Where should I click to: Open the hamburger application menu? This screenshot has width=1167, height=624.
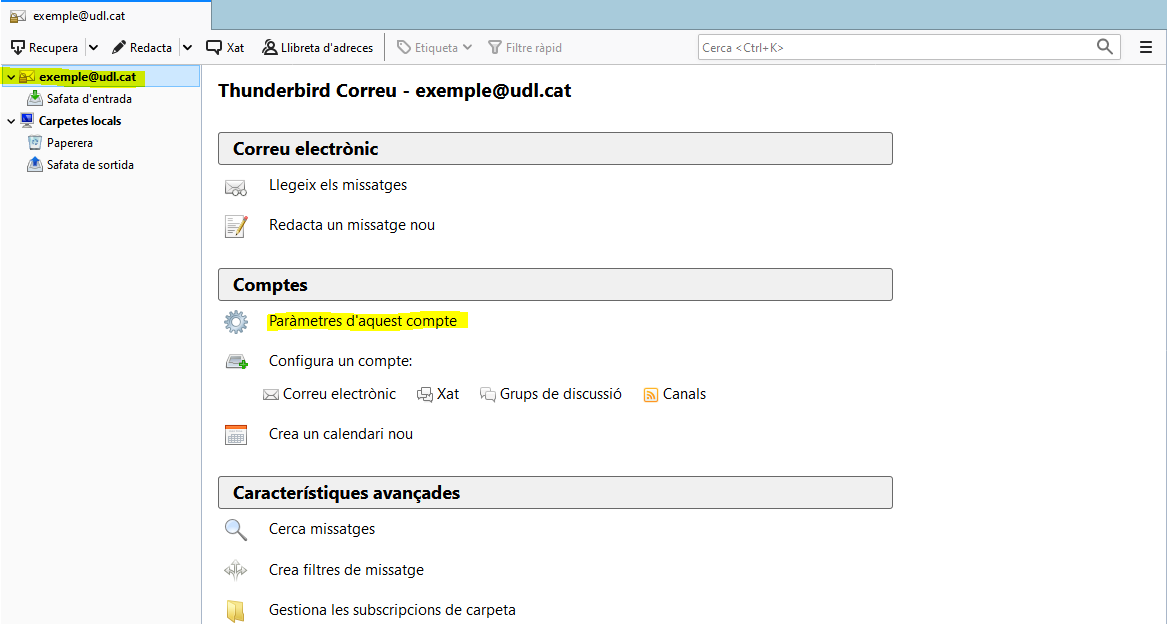click(x=1146, y=48)
